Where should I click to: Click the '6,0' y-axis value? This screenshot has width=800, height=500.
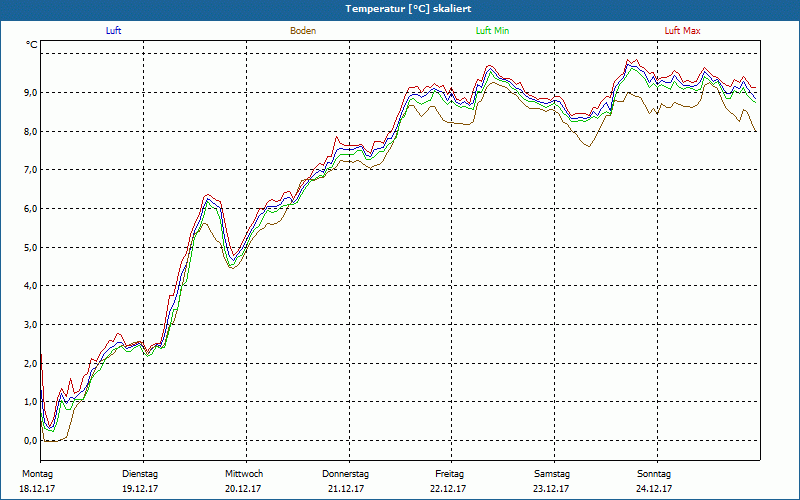[x=31, y=208]
